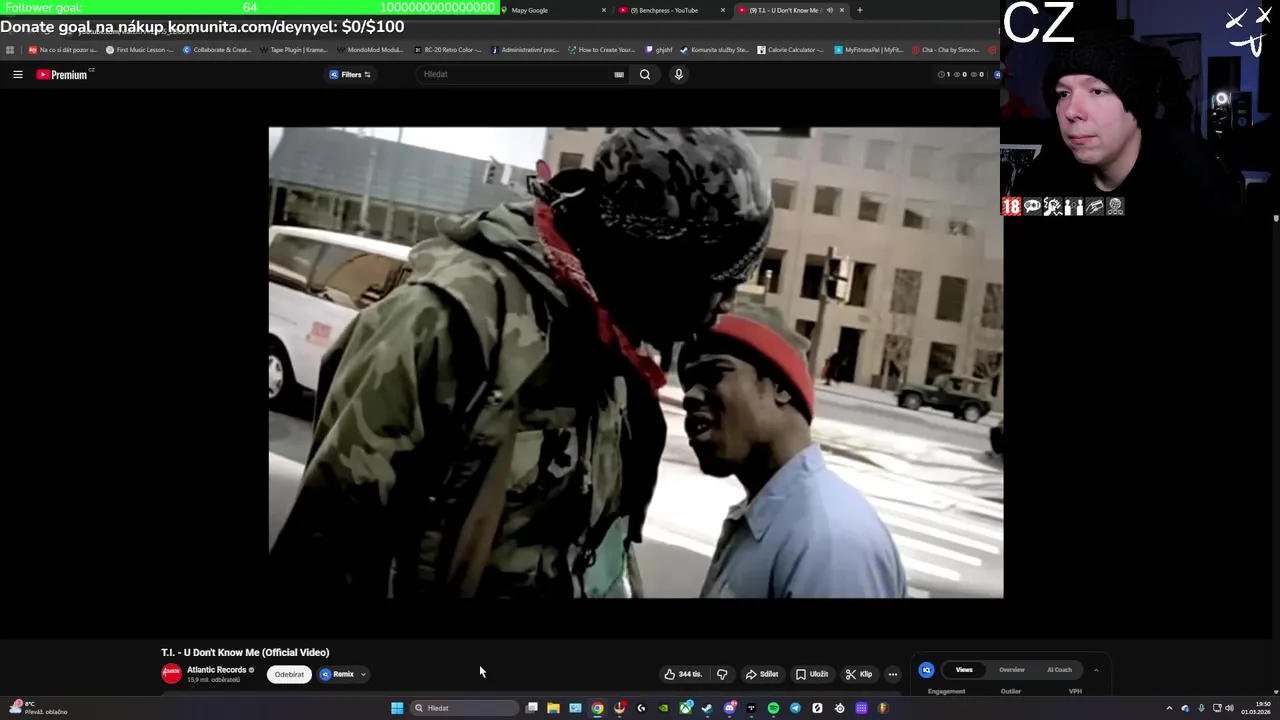Save video with Uložit button
Screen dimensions: 1280x720
(x=812, y=674)
